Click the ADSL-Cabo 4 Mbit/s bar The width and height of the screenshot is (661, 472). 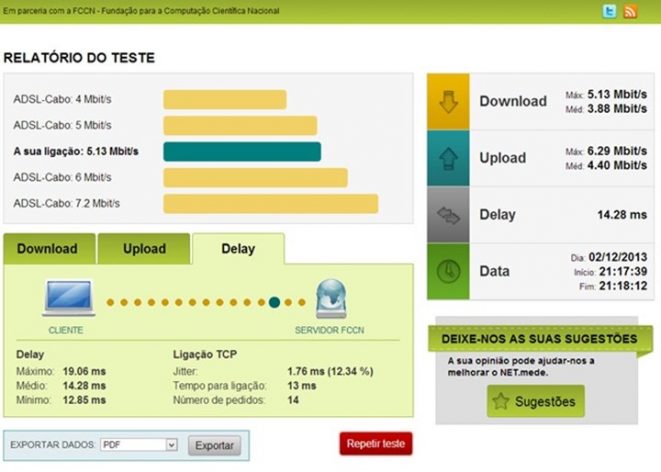click(225, 100)
